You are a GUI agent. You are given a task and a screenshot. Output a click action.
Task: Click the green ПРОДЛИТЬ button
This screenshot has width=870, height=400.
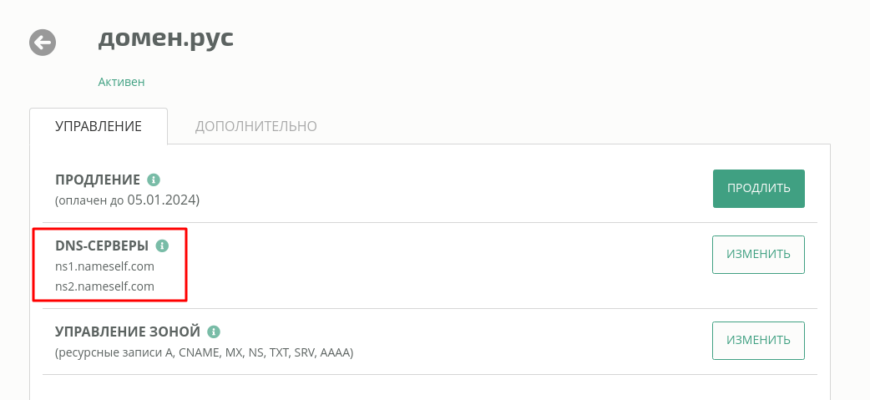[758, 189]
